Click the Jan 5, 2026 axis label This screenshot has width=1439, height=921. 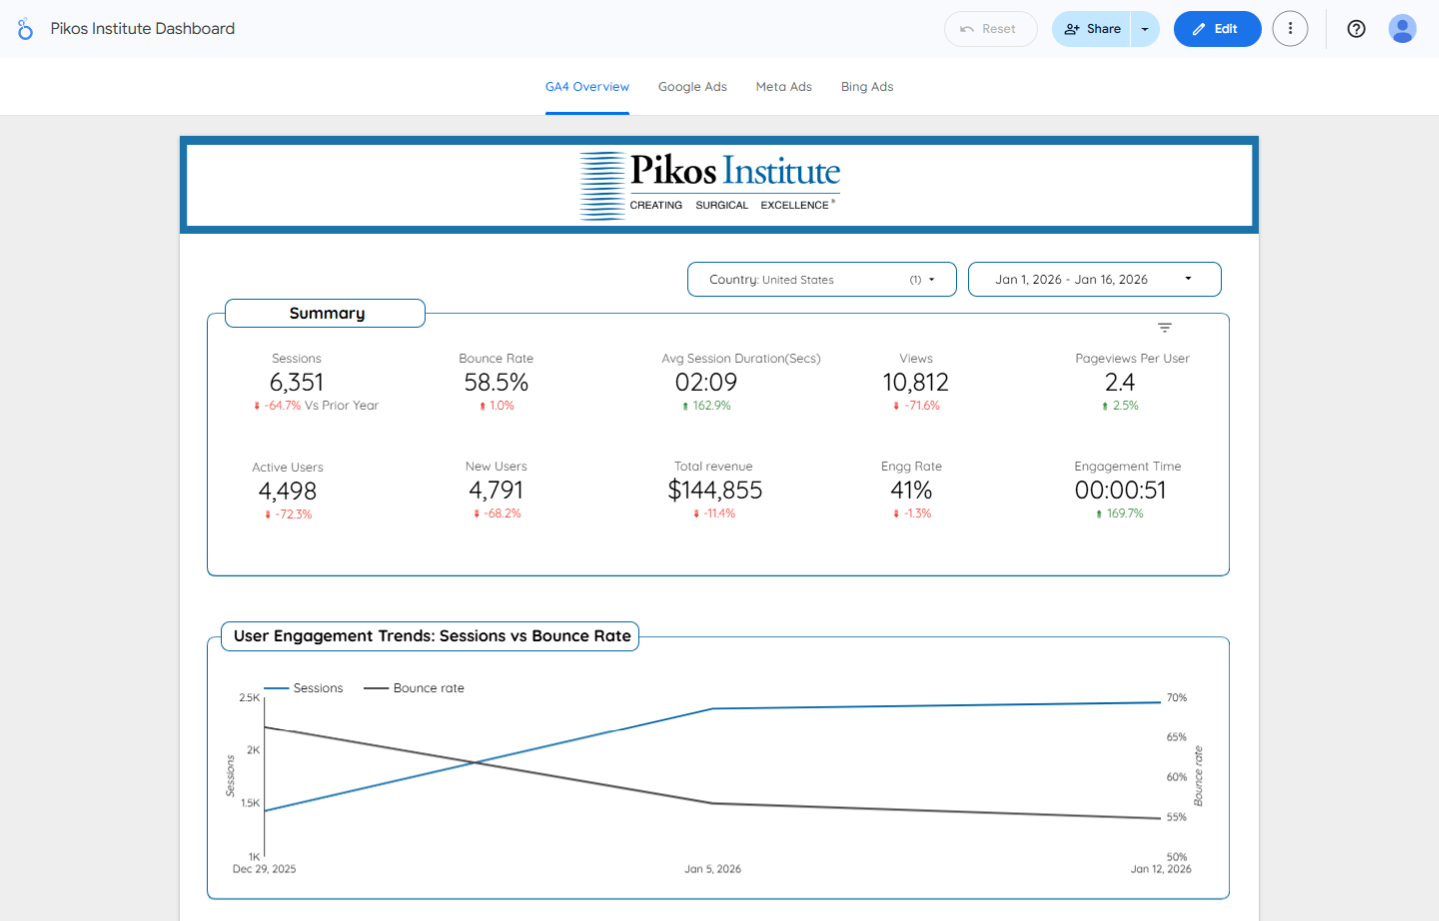click(x=713, y=869)
